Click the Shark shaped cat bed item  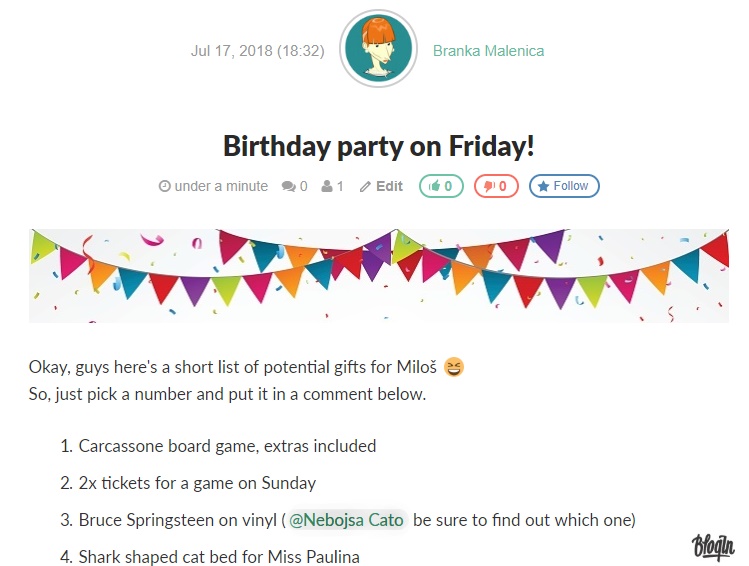218,557
